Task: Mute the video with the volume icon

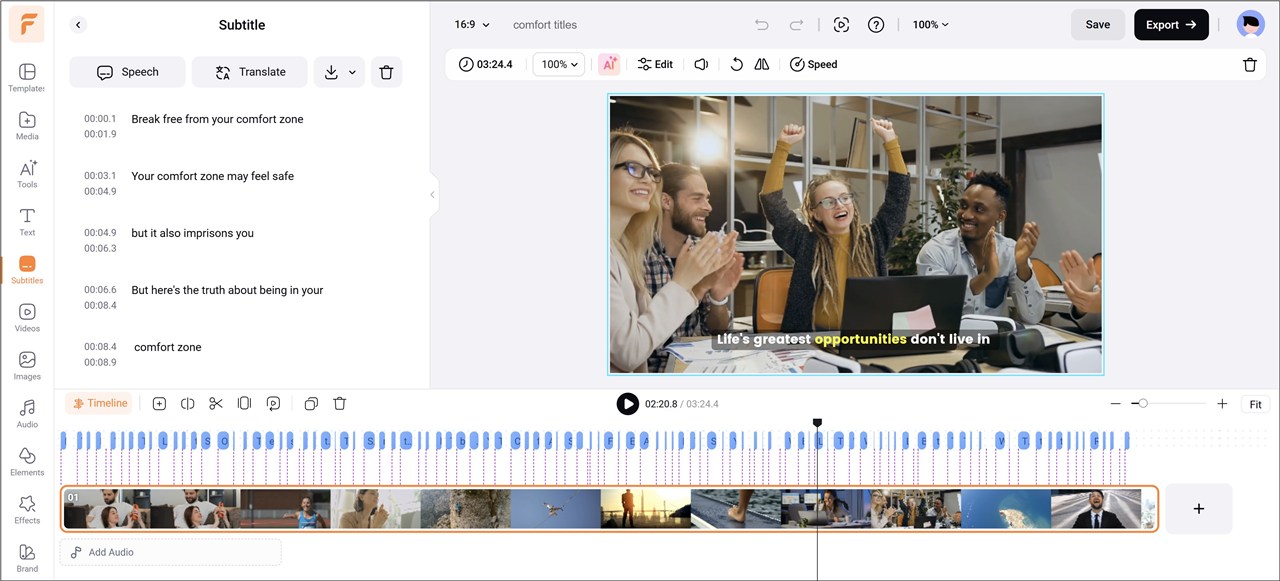Action: (x=701, y=64)
